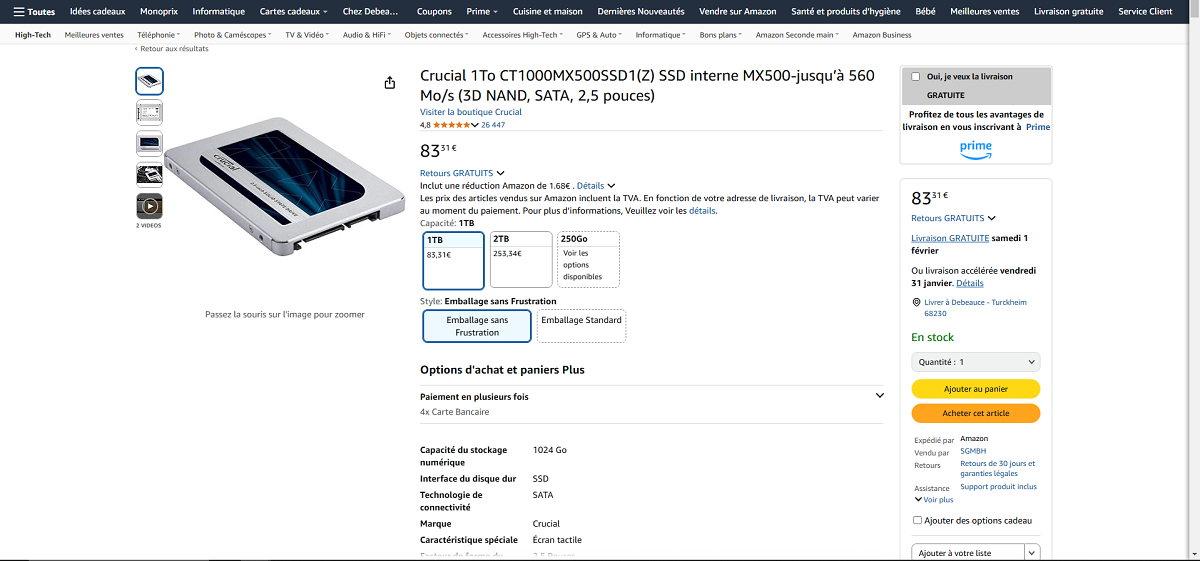Open the Ajouter à votre liste dropdown arrow
Viewport: 1200px width, 561px height.
pyautogui.click(x=1032, y=552)
